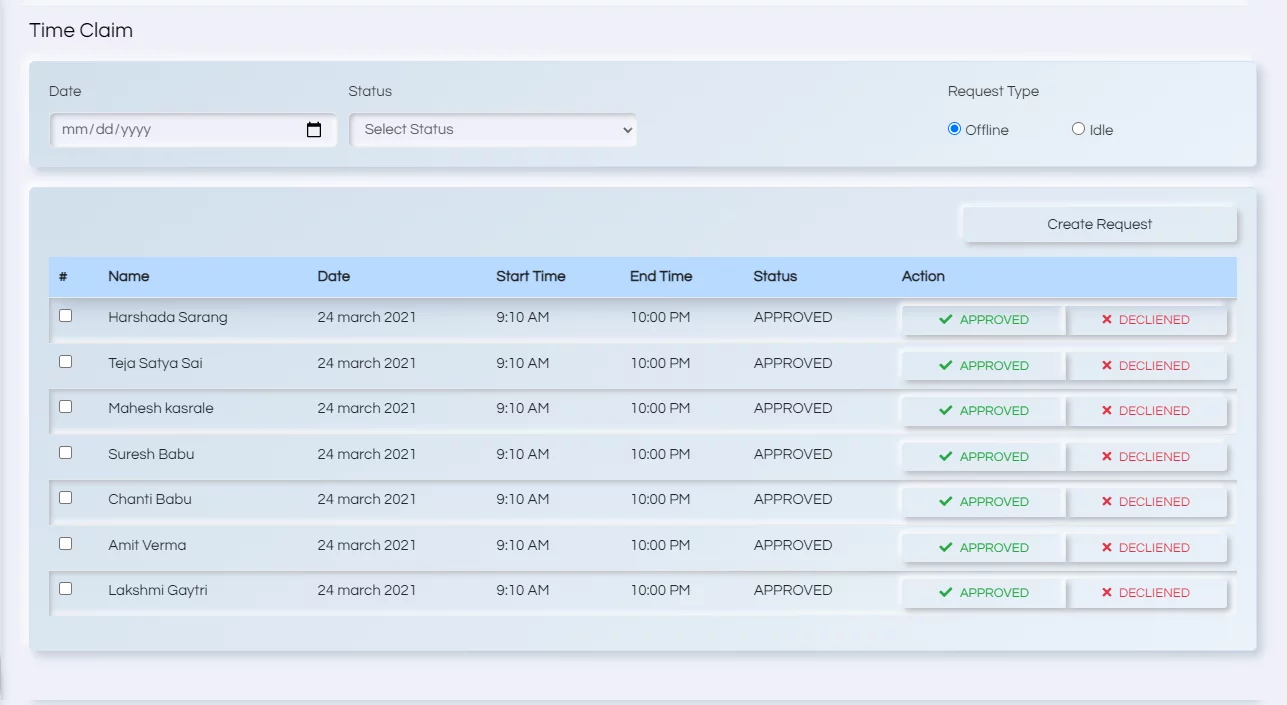Choose the Offline request type radio button

pyautogui.click(x=954, y=128)
